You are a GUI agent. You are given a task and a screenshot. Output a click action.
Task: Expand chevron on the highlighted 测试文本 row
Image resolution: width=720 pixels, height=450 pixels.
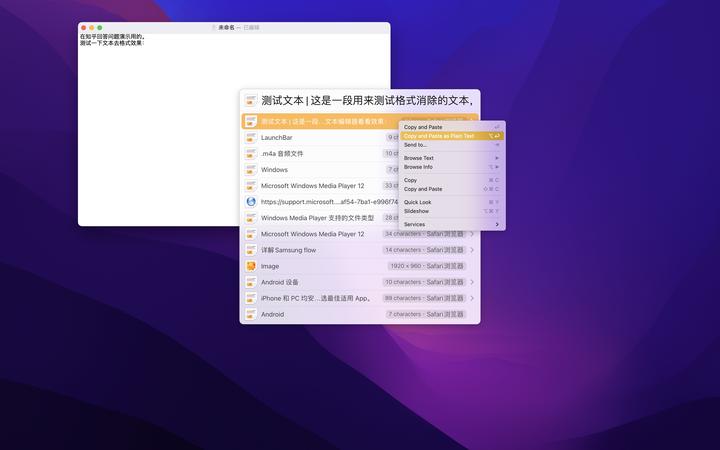click(x=472, y=121)
